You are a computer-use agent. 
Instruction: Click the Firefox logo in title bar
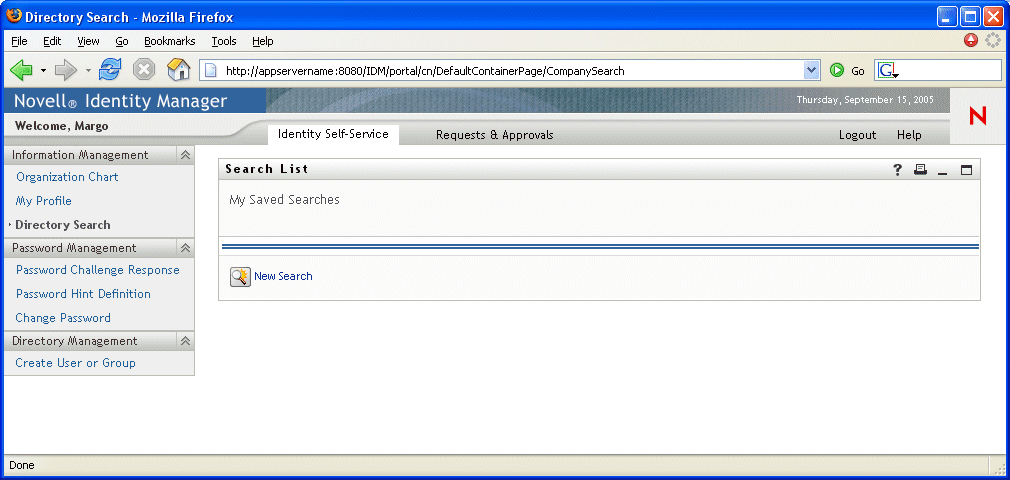[x=14, y=16]
